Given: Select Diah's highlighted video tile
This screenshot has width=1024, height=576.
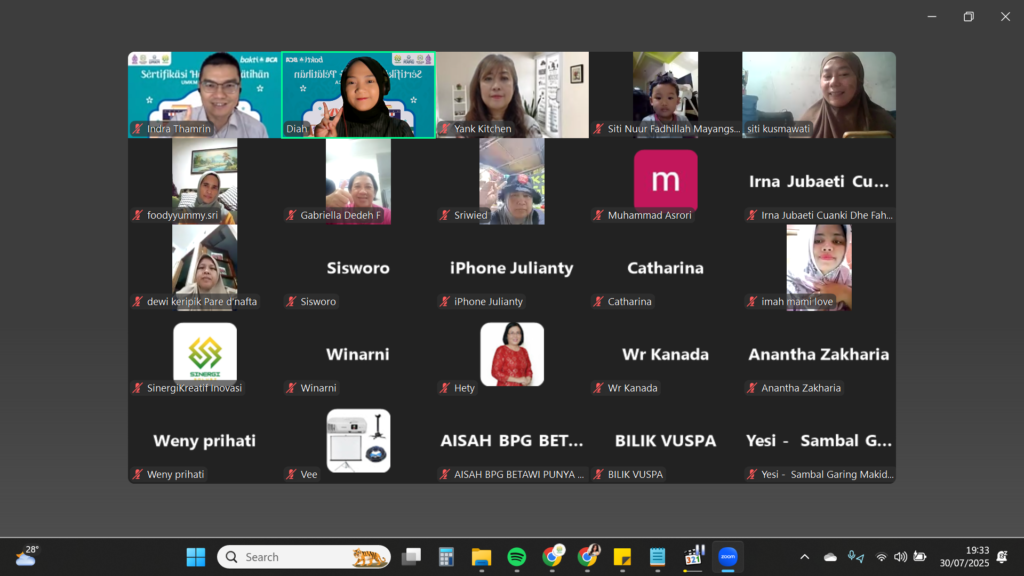Looking at the screenshot, I should (x=358, y=95).
